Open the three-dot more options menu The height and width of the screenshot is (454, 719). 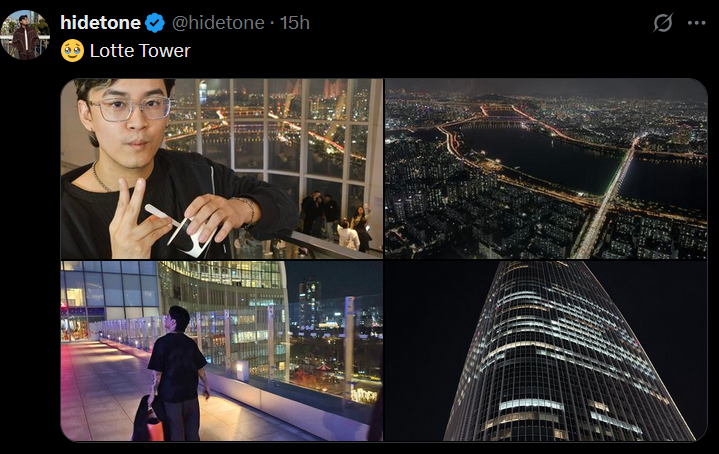pyautogui.click(x=696, y=23)
